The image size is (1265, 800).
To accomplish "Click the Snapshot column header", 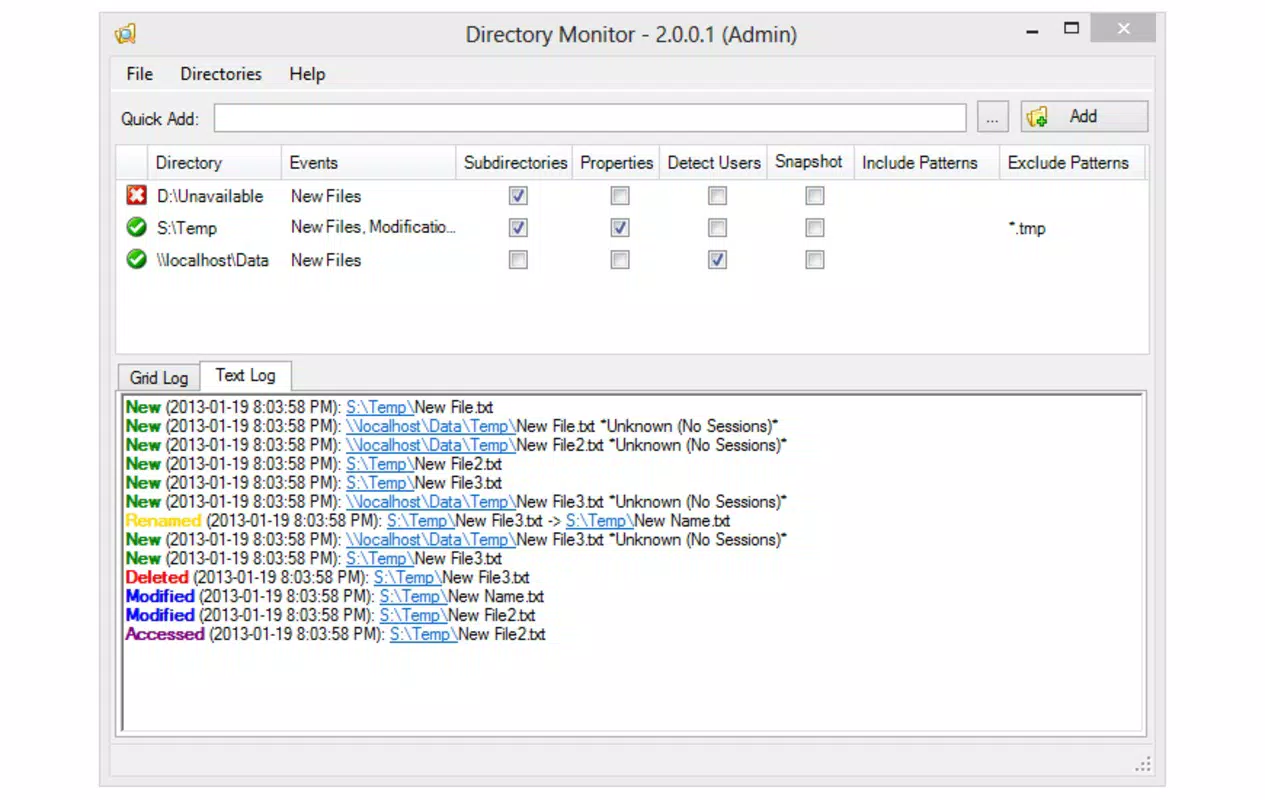I will [x=810, y=163].
